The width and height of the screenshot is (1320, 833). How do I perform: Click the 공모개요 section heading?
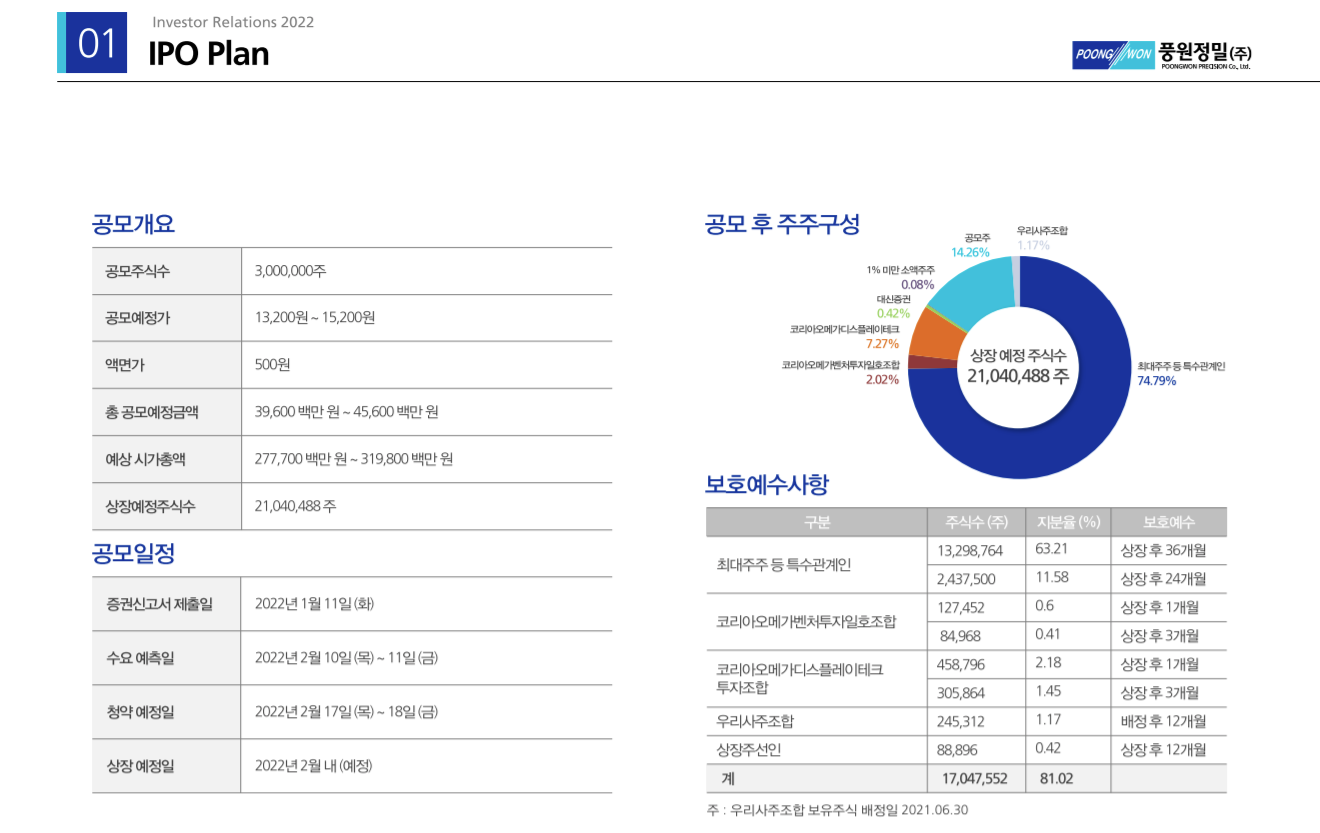click(133, 224)
